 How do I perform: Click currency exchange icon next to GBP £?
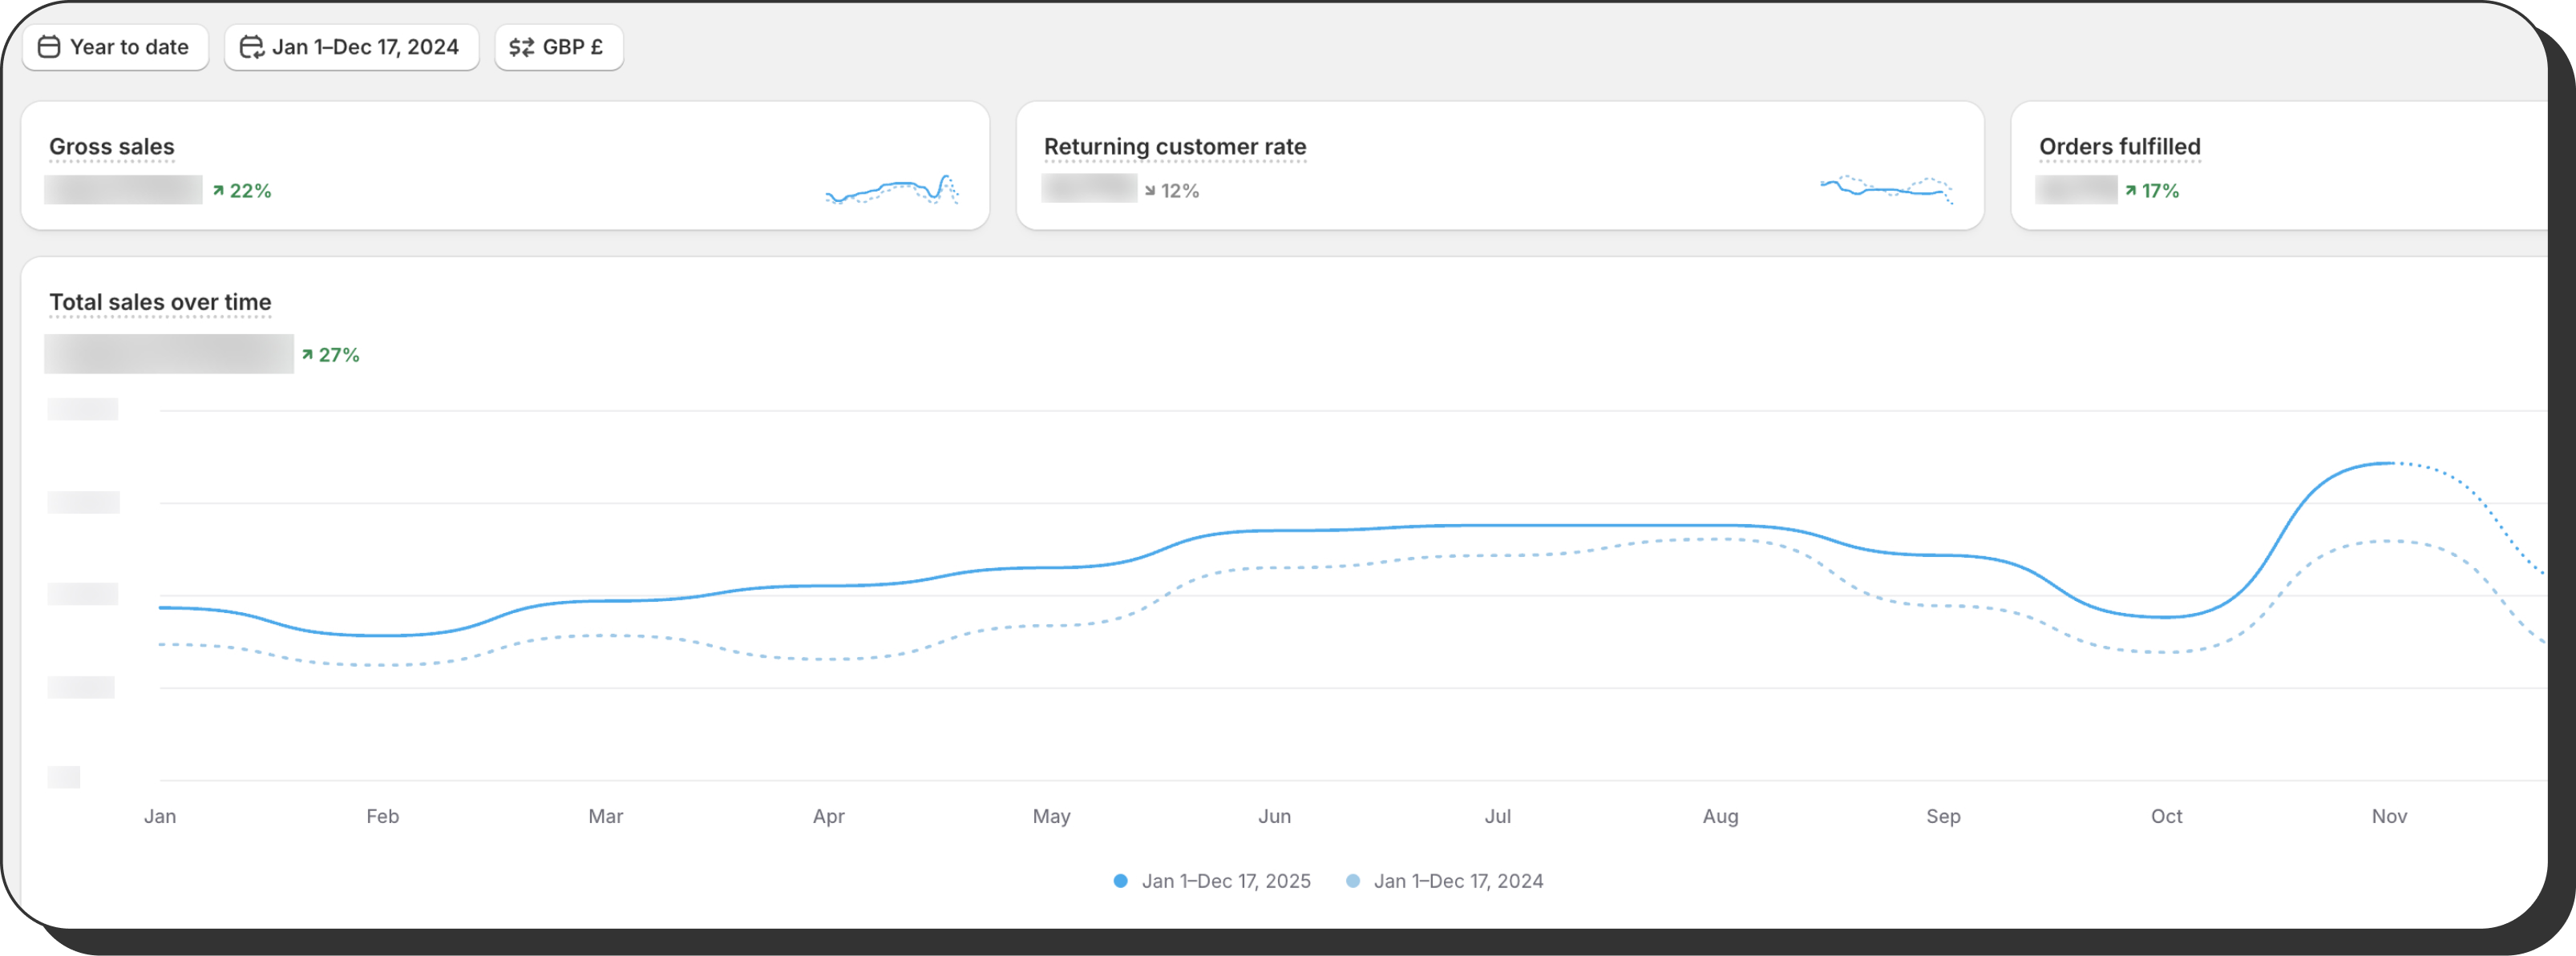(x=521, y=47)
